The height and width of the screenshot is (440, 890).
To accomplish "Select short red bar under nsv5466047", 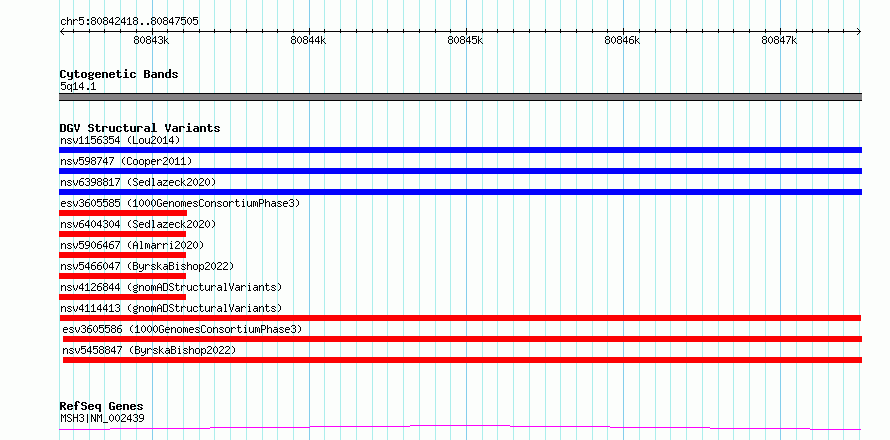I will (123, 276).
